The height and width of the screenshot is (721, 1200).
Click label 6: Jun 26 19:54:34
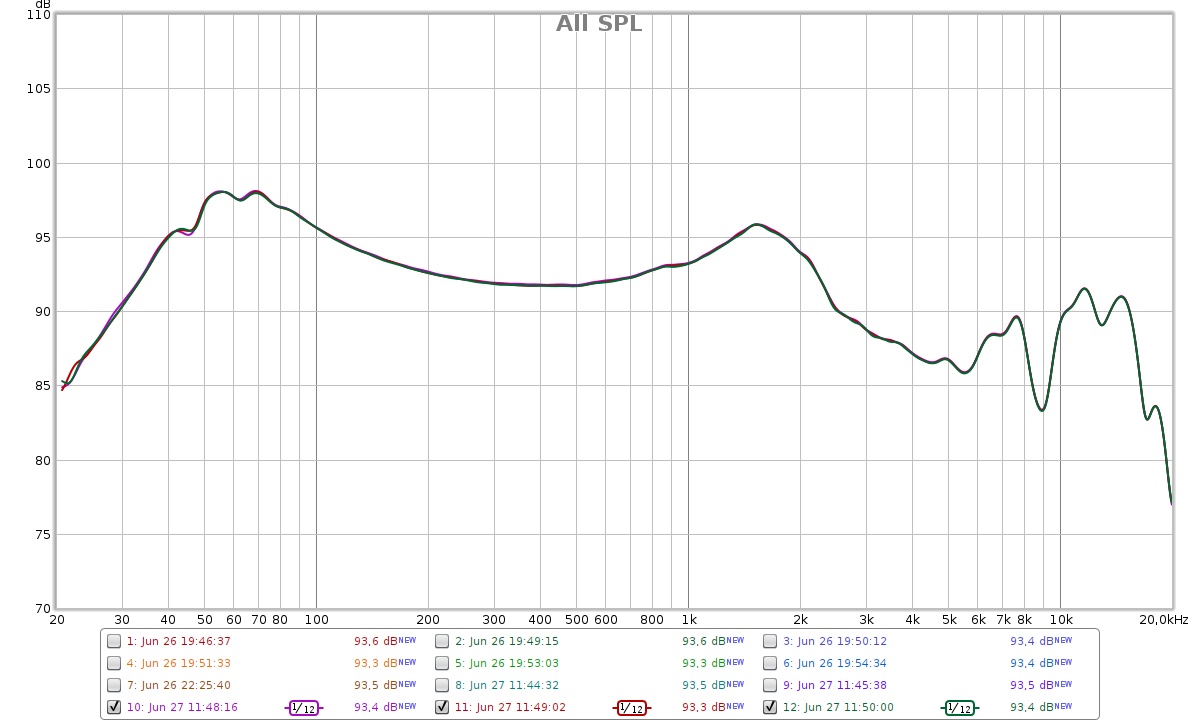pyautogui.click(x=834, y=663)
